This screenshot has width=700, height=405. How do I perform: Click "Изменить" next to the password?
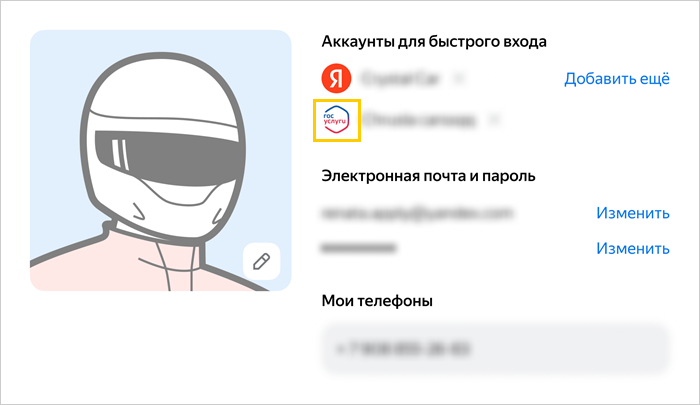633,248
